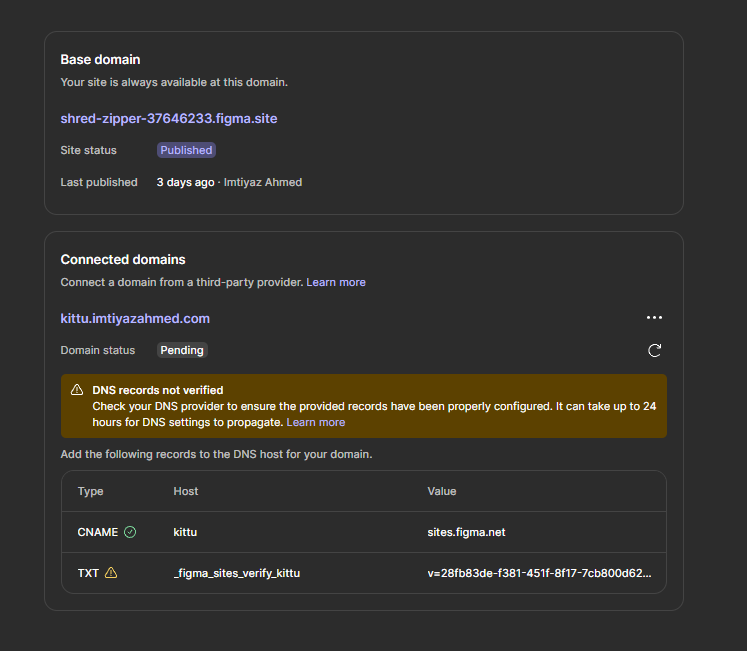Click the TXT record type label
This screenshot has width=747, height=651.
(x=88, y=573)
